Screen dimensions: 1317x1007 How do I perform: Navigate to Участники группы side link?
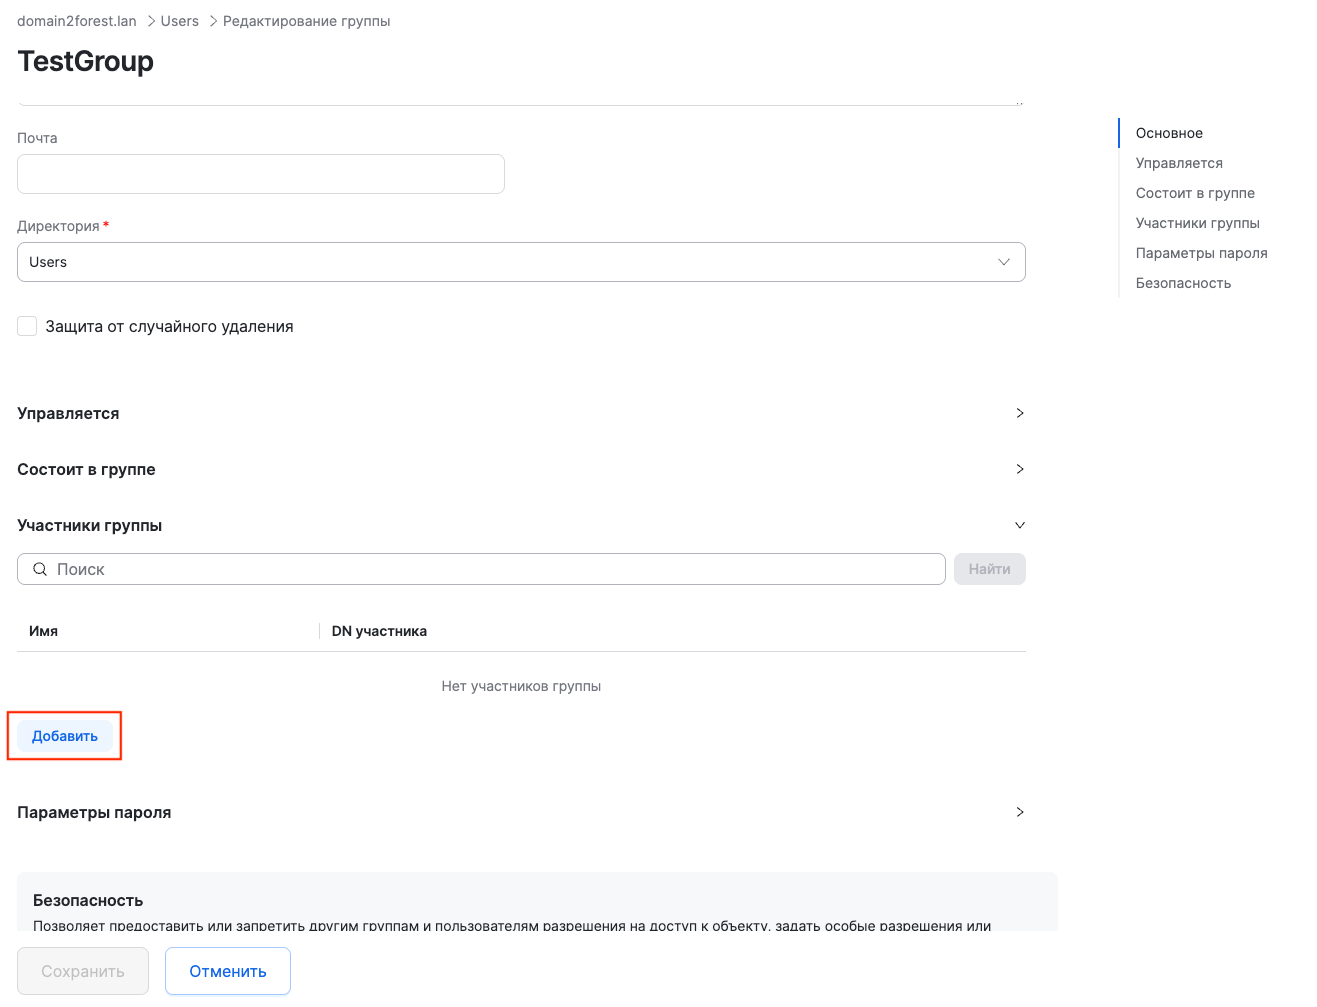tap(1197, 223)
